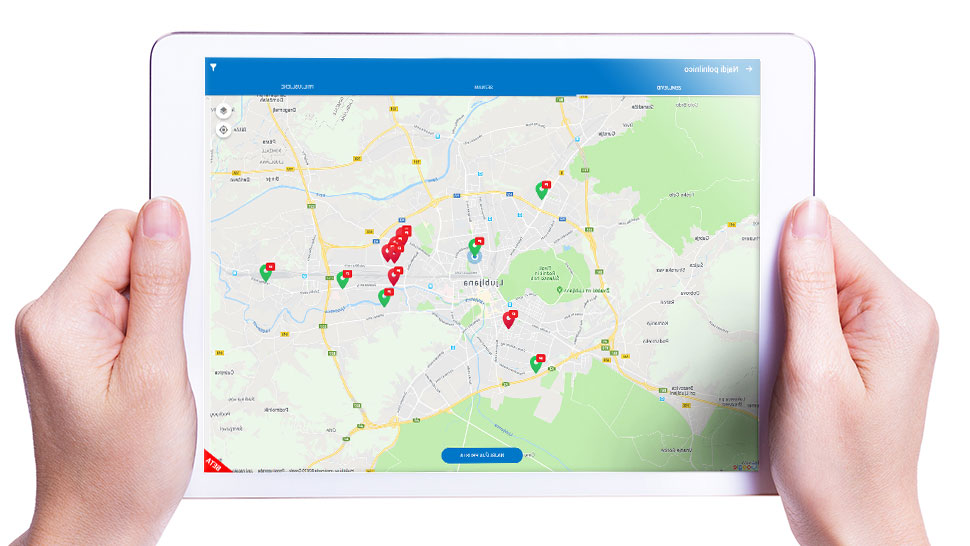Image resolution: width=970 pixels, height=546 pixels.
Task: Tap the green pin with blue location circle
Action: click(475, 247)
